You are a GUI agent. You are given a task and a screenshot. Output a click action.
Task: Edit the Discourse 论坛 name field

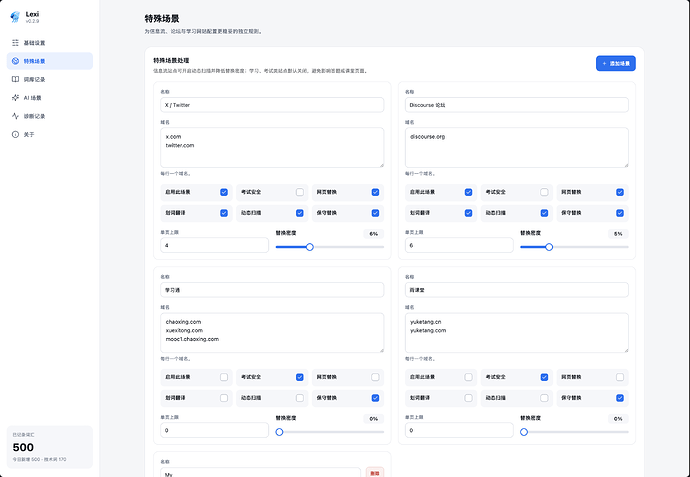pyautogui.click(x=517, y=105)
